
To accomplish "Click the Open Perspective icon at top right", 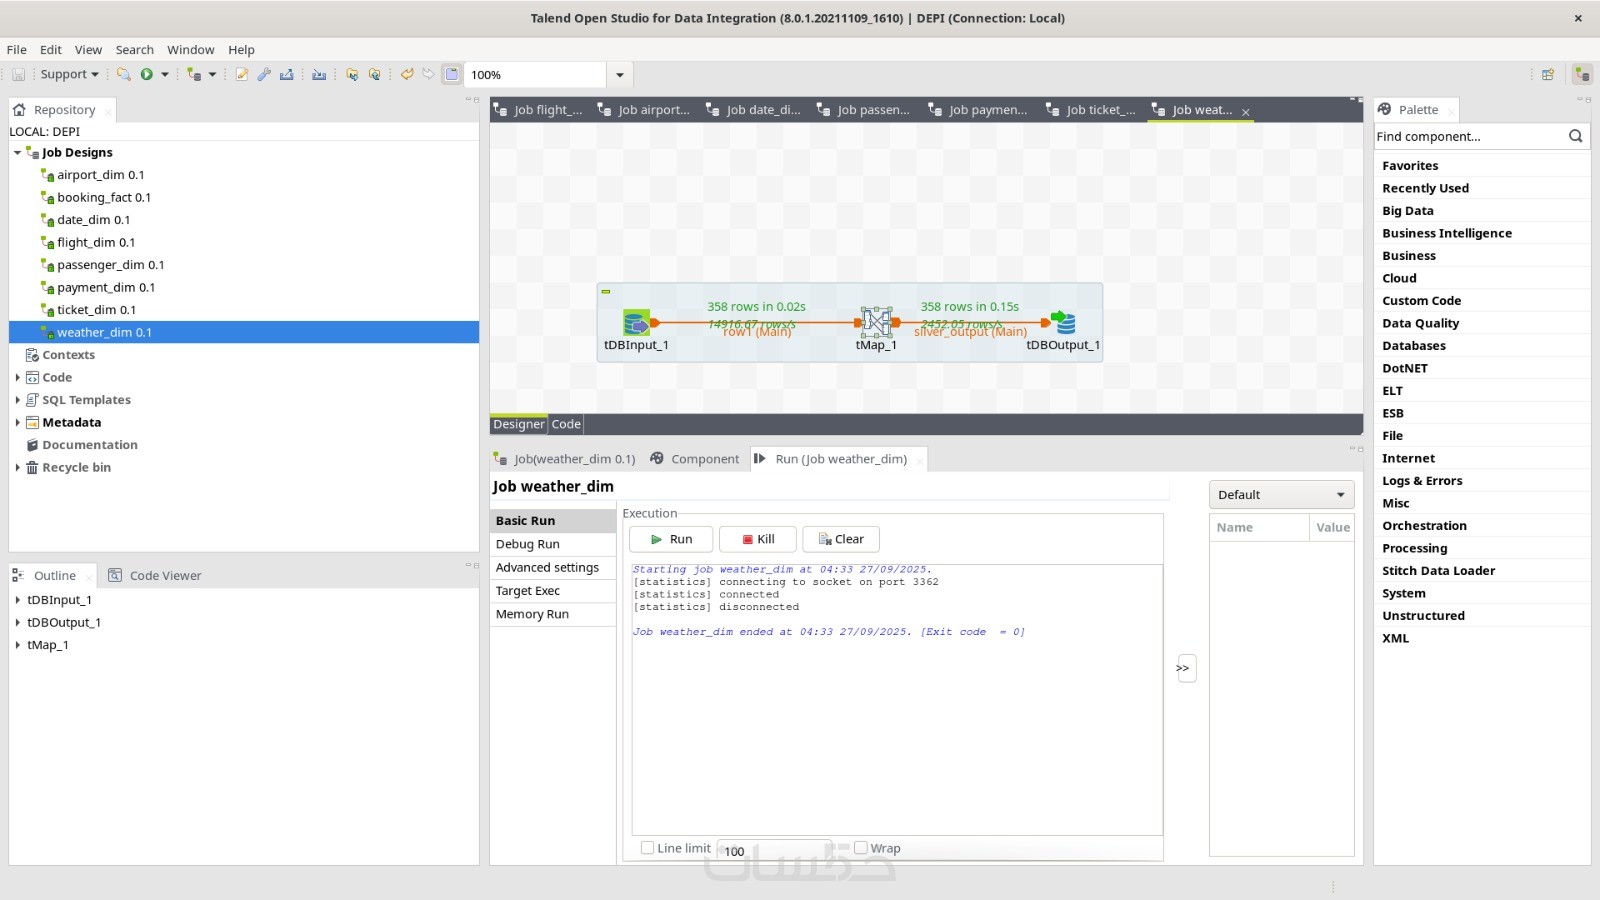I will coord(1548,74).
